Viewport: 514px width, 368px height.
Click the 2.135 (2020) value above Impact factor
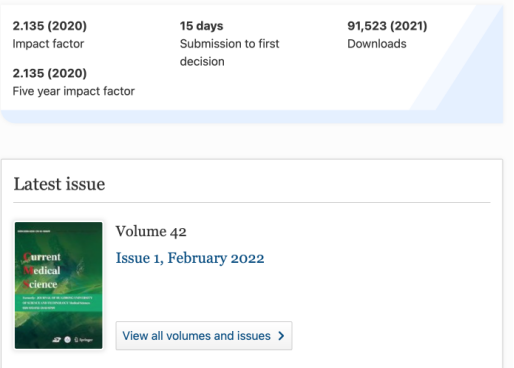[x=50, y=26]
